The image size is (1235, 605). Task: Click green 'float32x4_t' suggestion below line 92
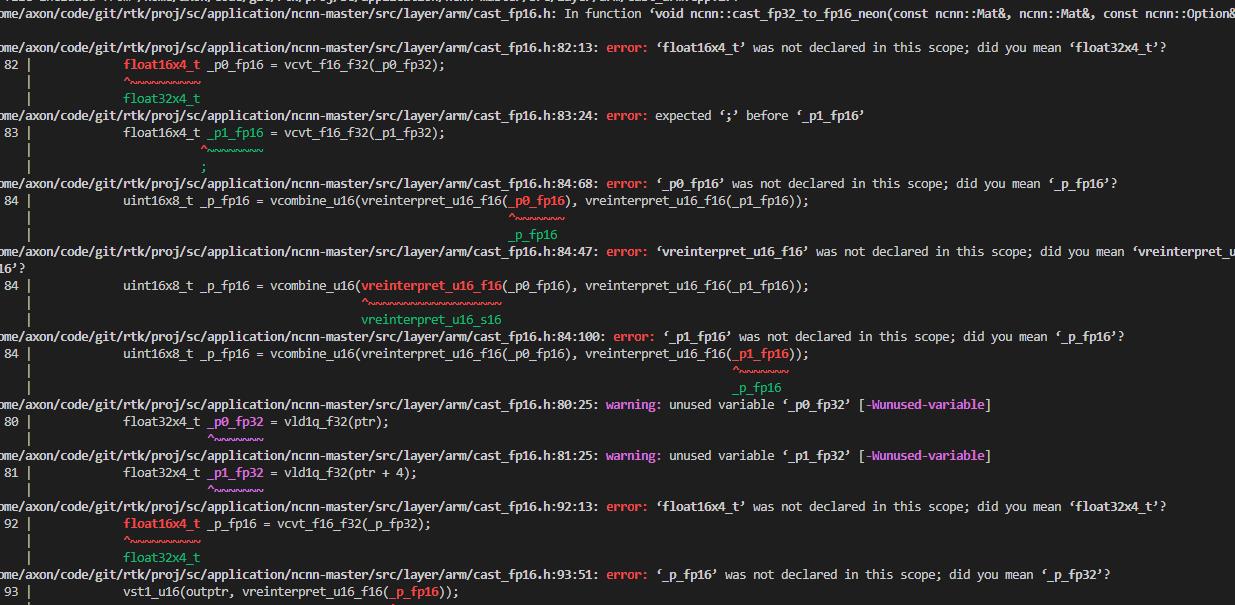point(162,557)
